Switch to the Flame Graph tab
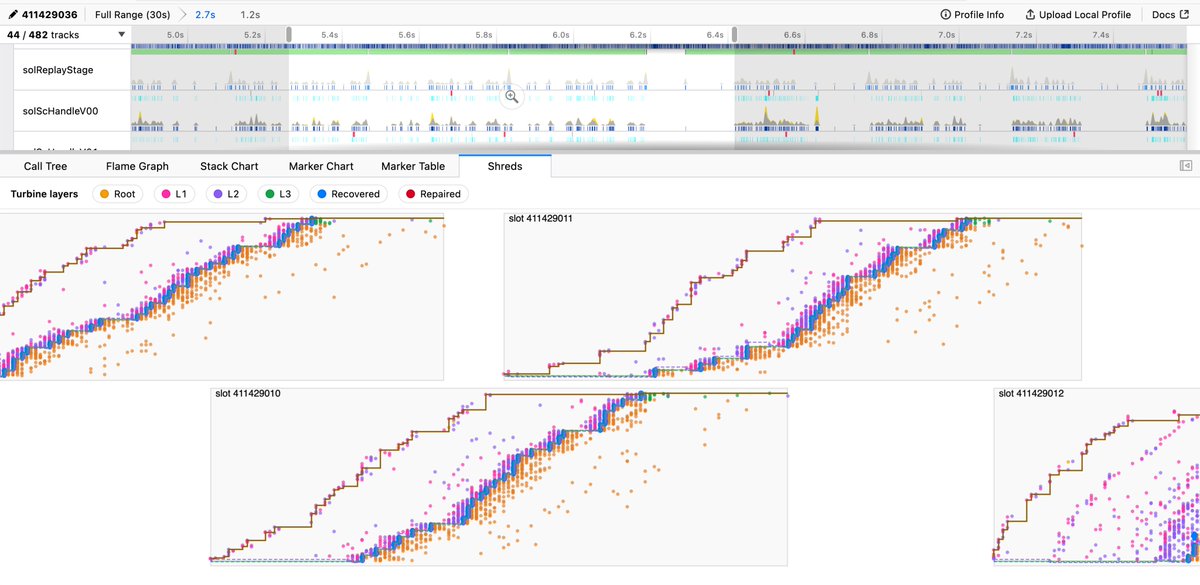 coord(137,166)
